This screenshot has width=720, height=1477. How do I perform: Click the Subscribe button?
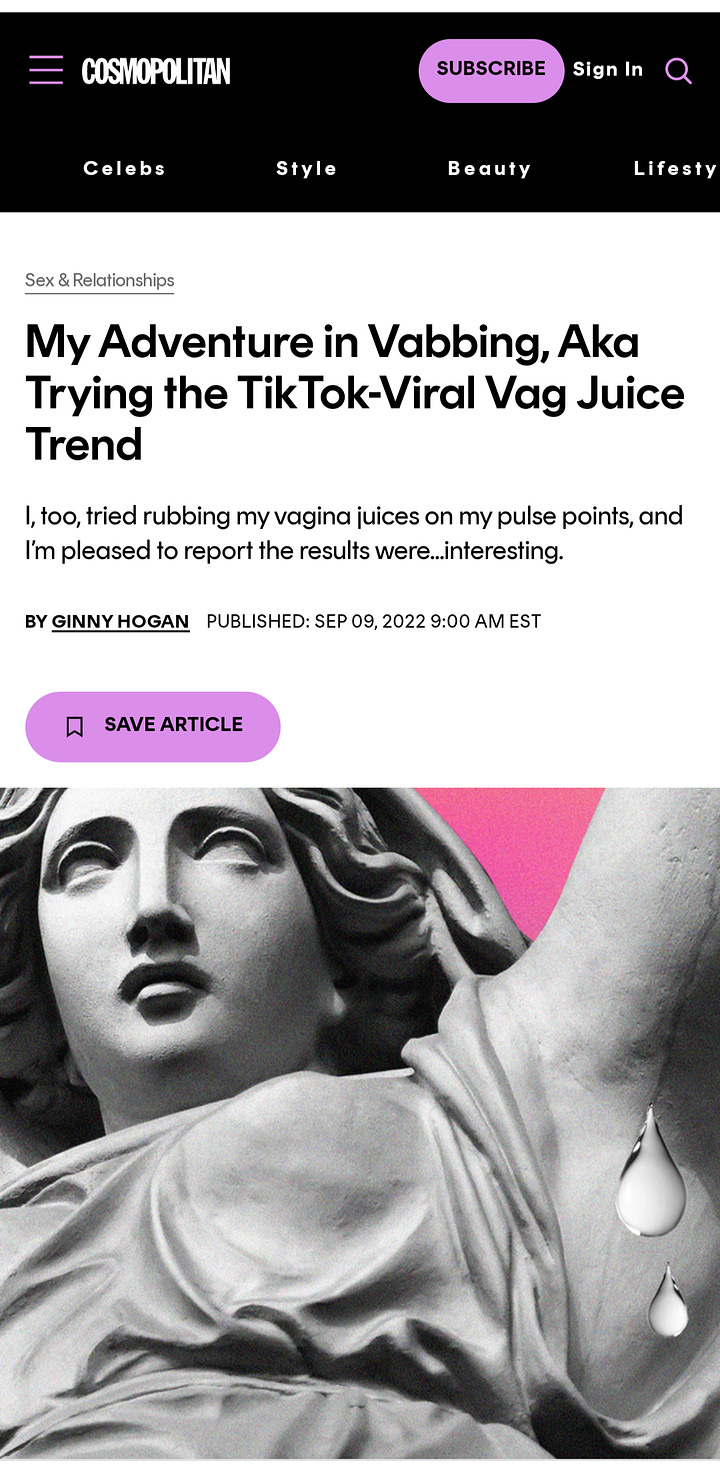pos(491,70)
